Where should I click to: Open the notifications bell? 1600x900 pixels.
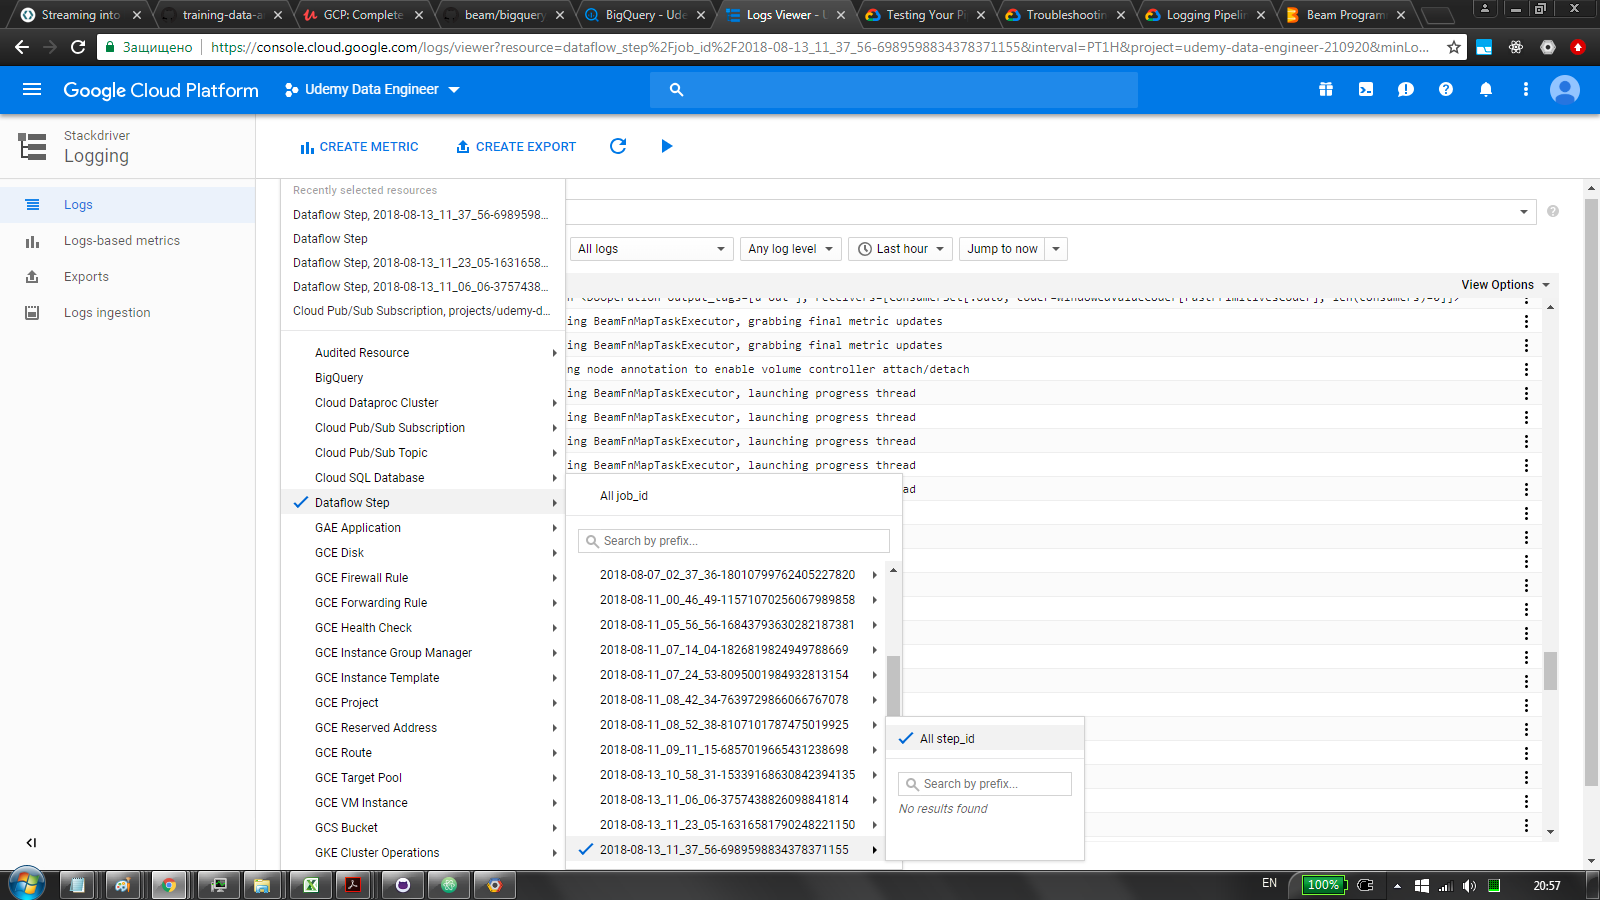pyautogui.click(x=1486, y=90)
